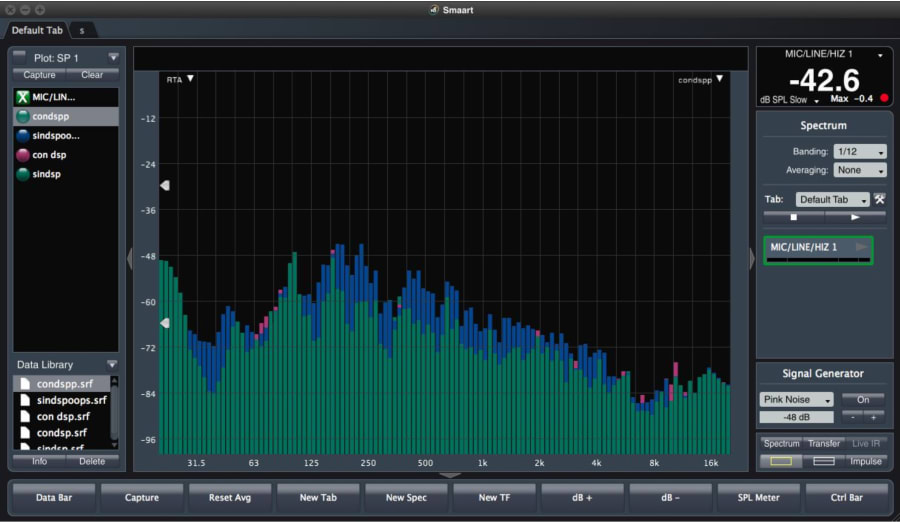
Task: Click the blue dot beside the sindspoo trace
Action: (22, 136)
